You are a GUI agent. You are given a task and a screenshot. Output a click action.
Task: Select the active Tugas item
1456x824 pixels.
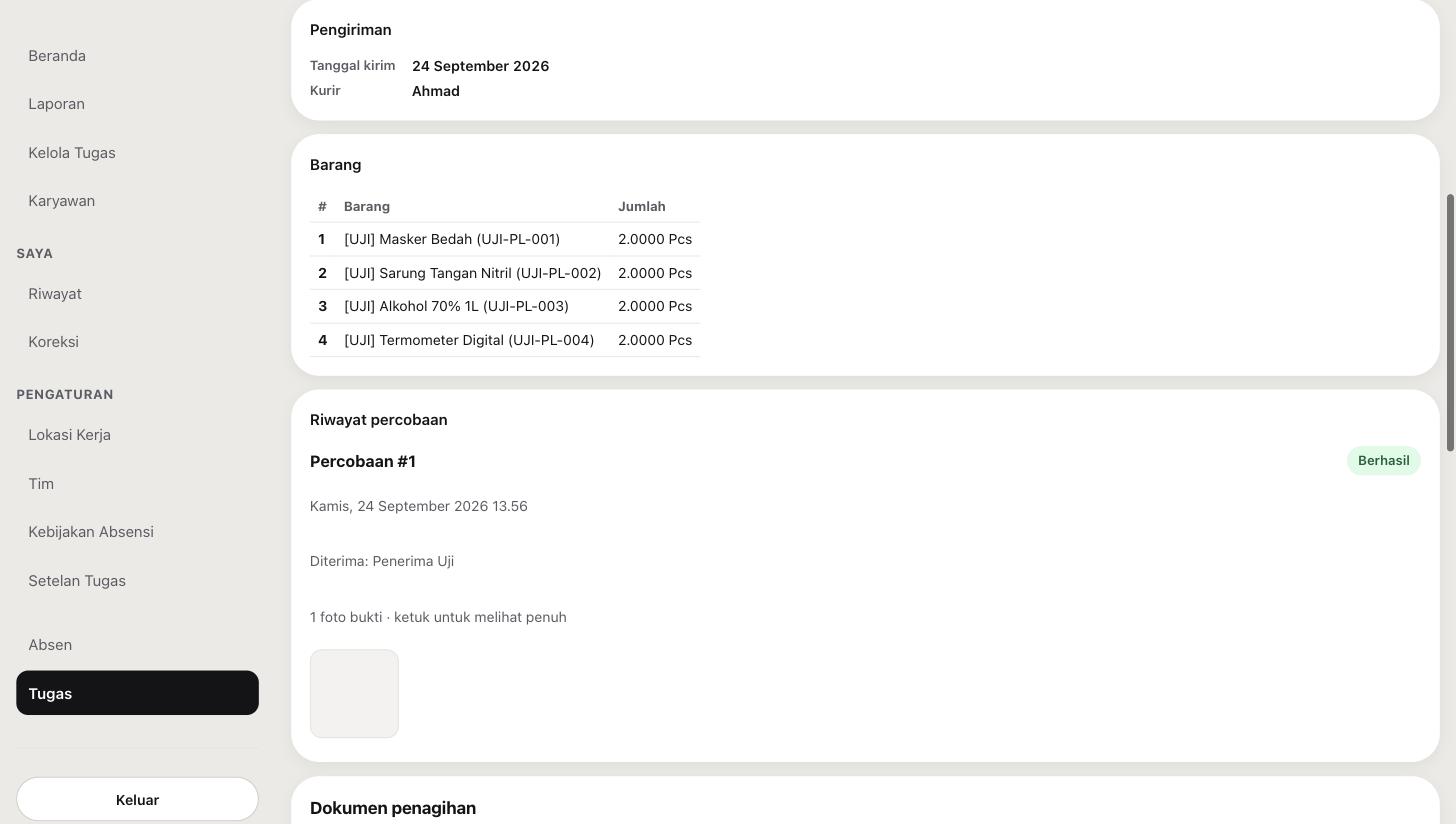click(x=137, y=693)
